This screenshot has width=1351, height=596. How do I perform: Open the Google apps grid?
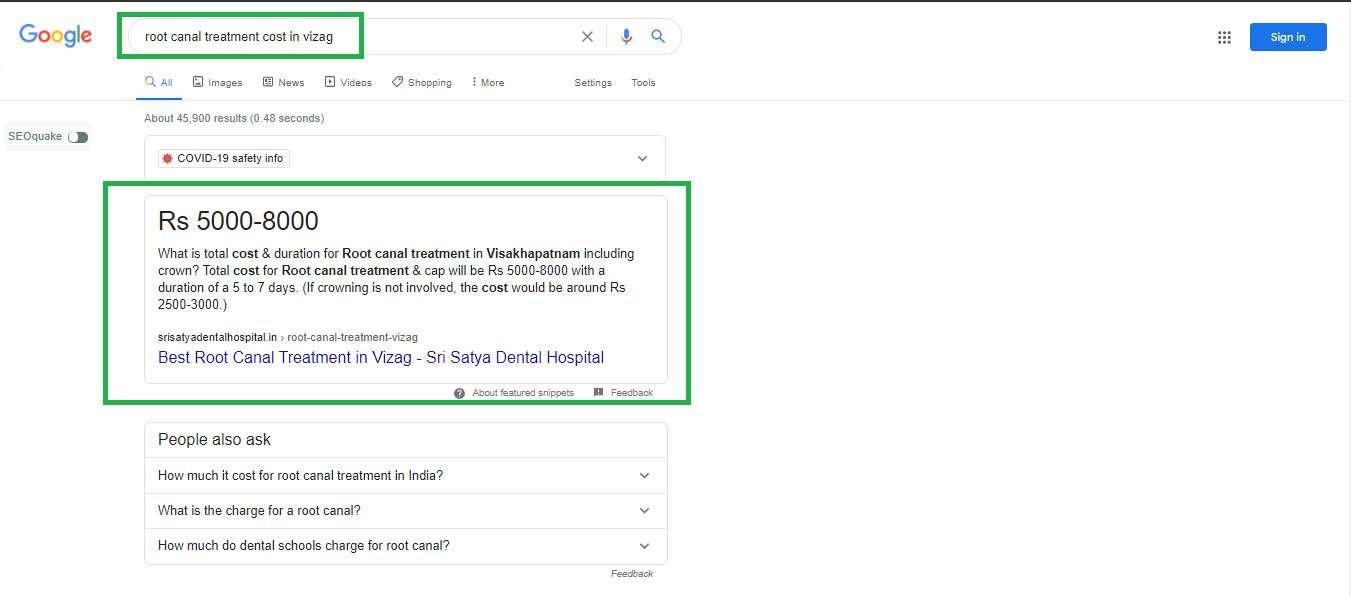point(1224,37)
